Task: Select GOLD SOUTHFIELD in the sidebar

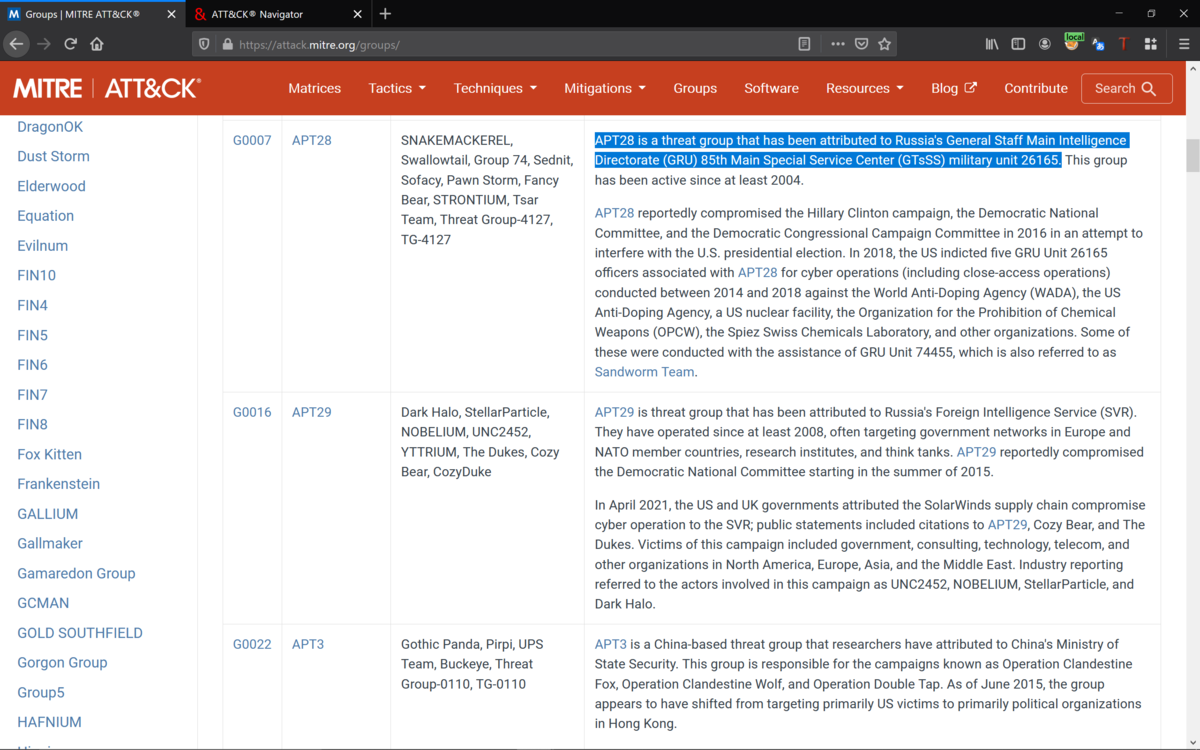Action: [x=80, y=633]
